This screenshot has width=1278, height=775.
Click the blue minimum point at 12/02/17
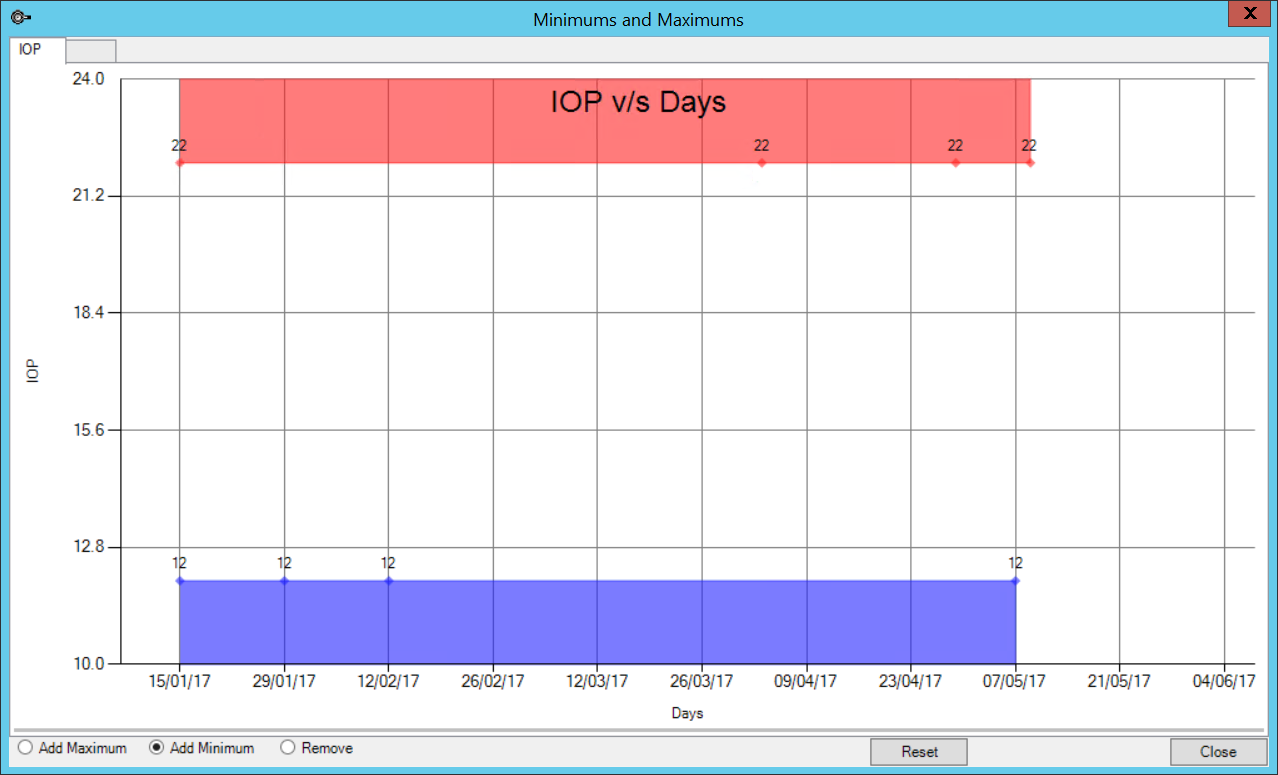point(388,580)
